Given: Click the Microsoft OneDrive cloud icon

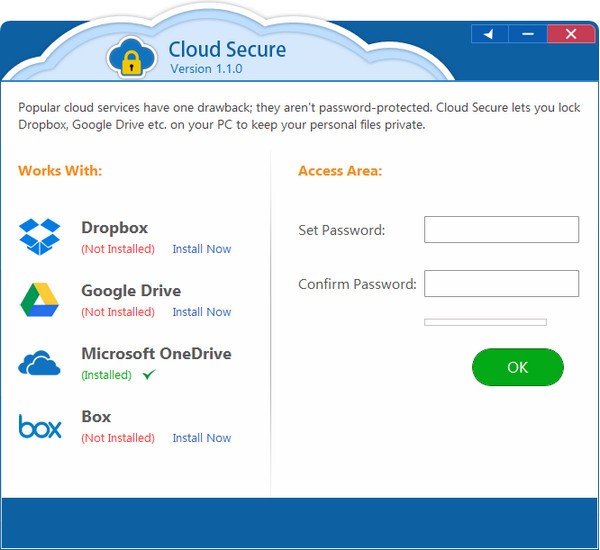Looking at the screenshot, I should tap(40, 364).
